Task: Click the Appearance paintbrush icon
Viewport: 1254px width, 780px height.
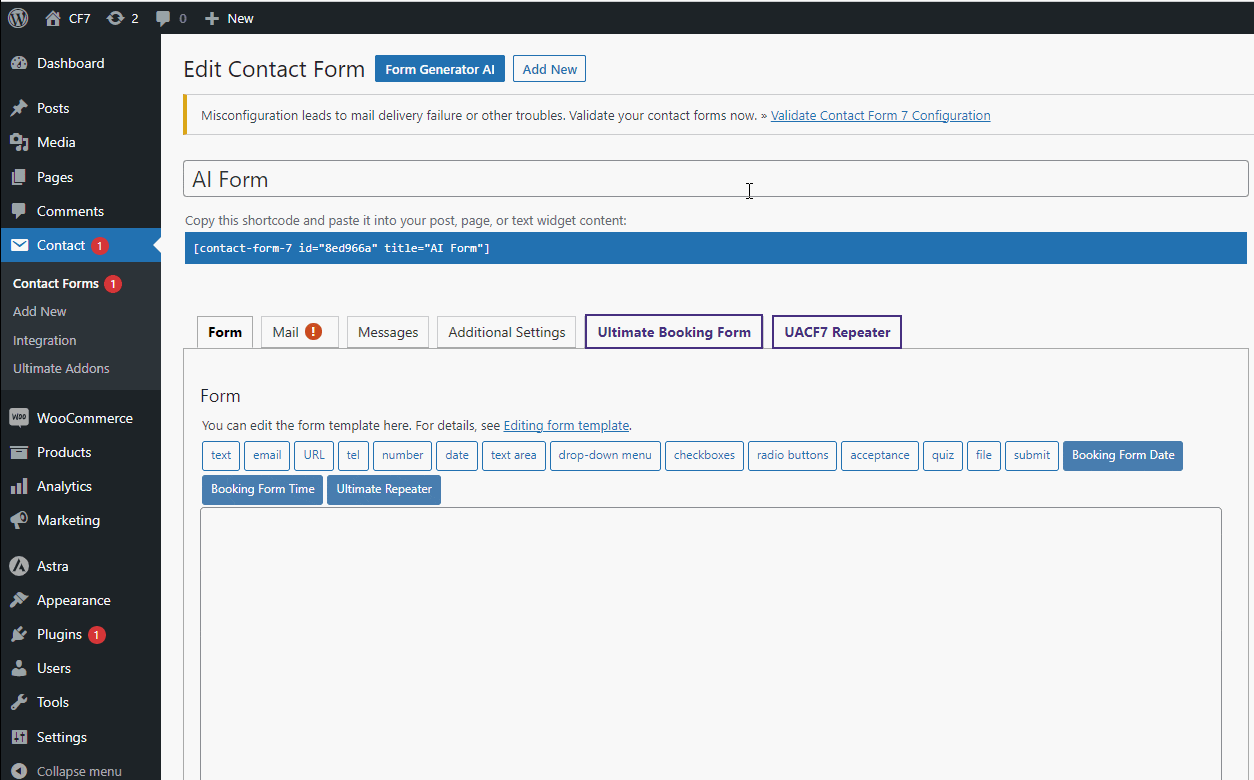Action: coord(19,600)
